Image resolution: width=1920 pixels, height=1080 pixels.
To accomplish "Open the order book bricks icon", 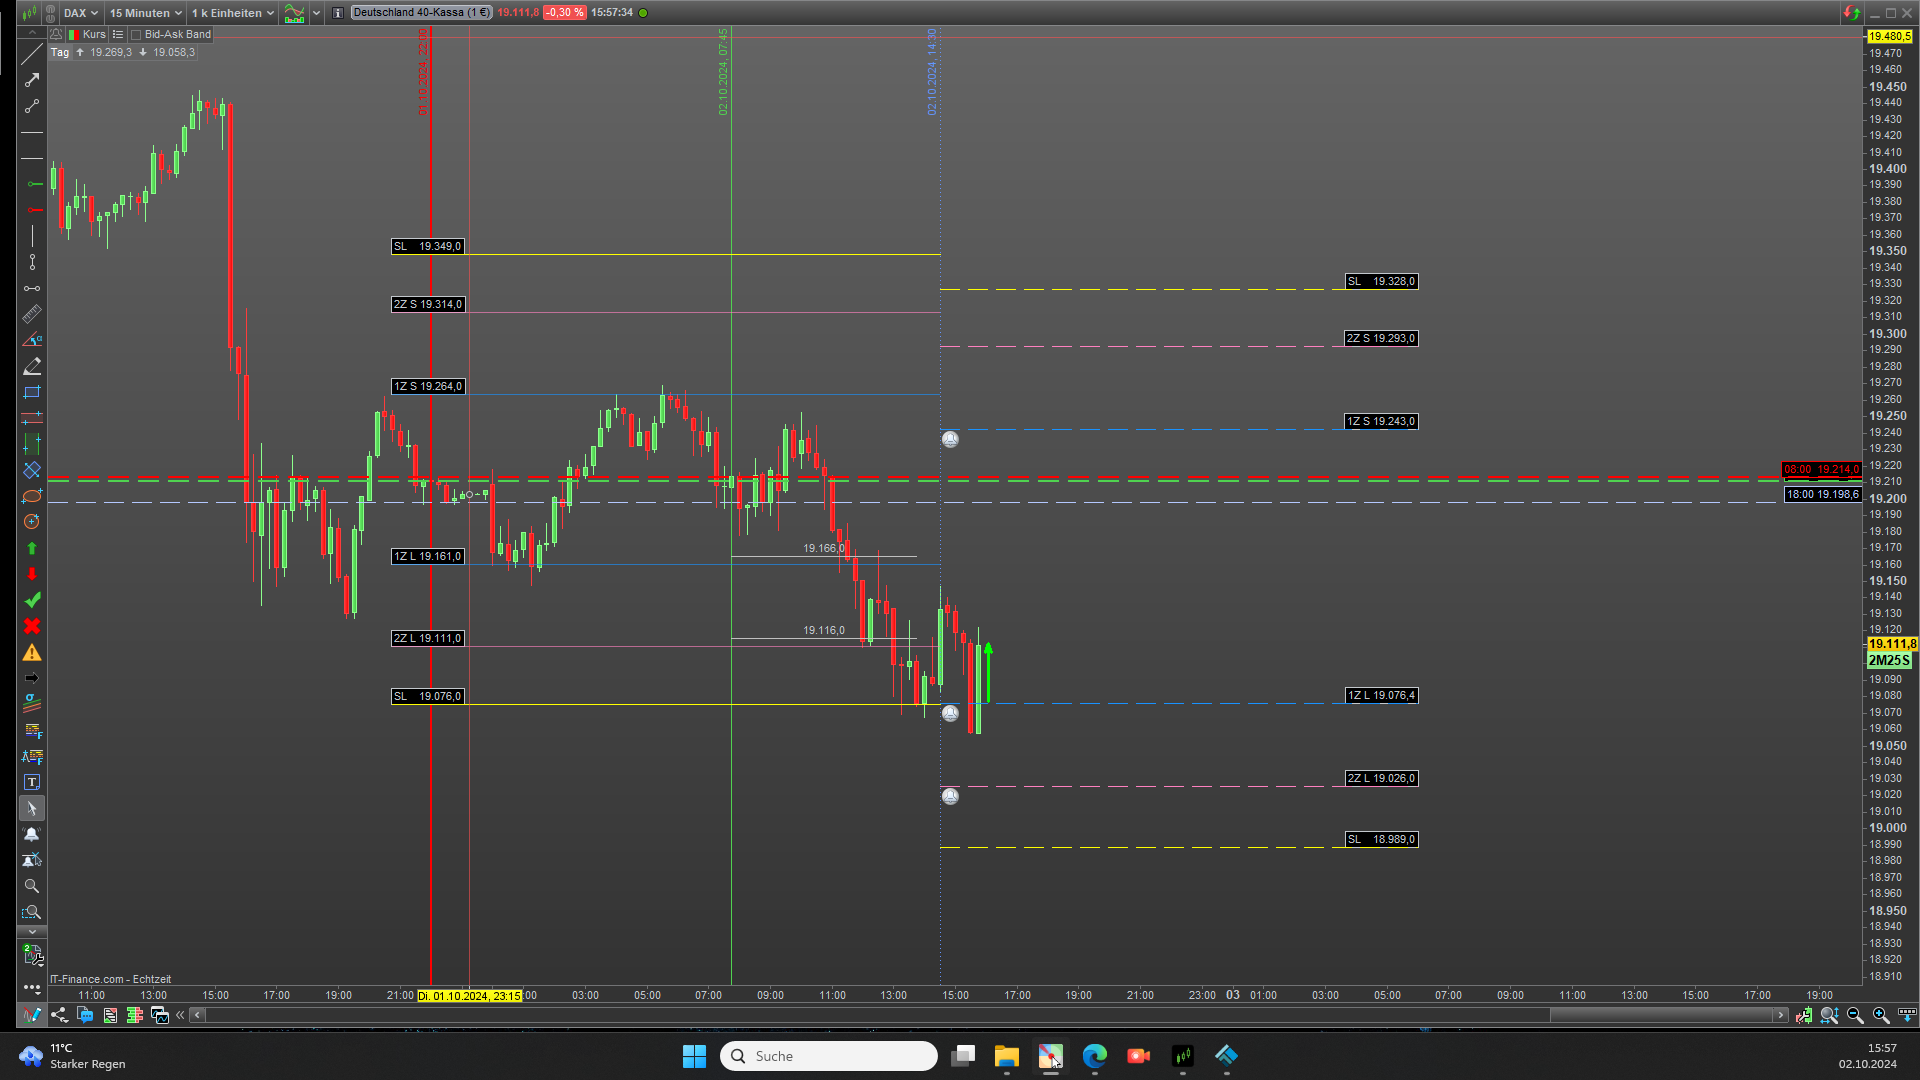I will tap(135, 1015).
